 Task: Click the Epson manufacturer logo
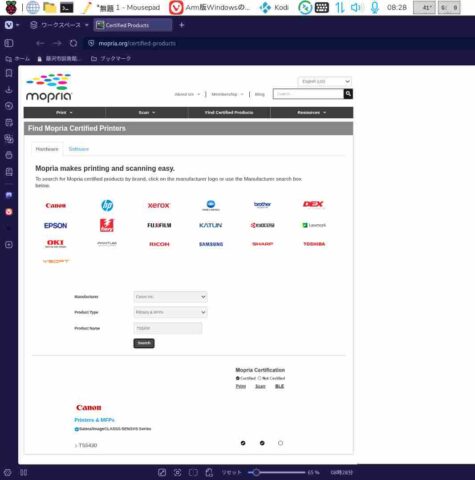56,226
